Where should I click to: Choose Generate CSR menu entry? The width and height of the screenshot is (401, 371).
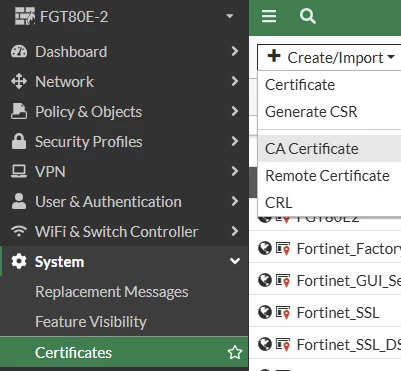tap(329, 112)
